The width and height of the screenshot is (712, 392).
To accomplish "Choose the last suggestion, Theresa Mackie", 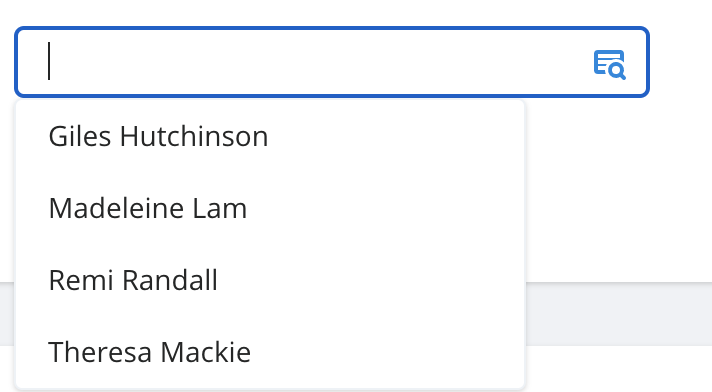I will pyautogui.click(x=270, y=352).
